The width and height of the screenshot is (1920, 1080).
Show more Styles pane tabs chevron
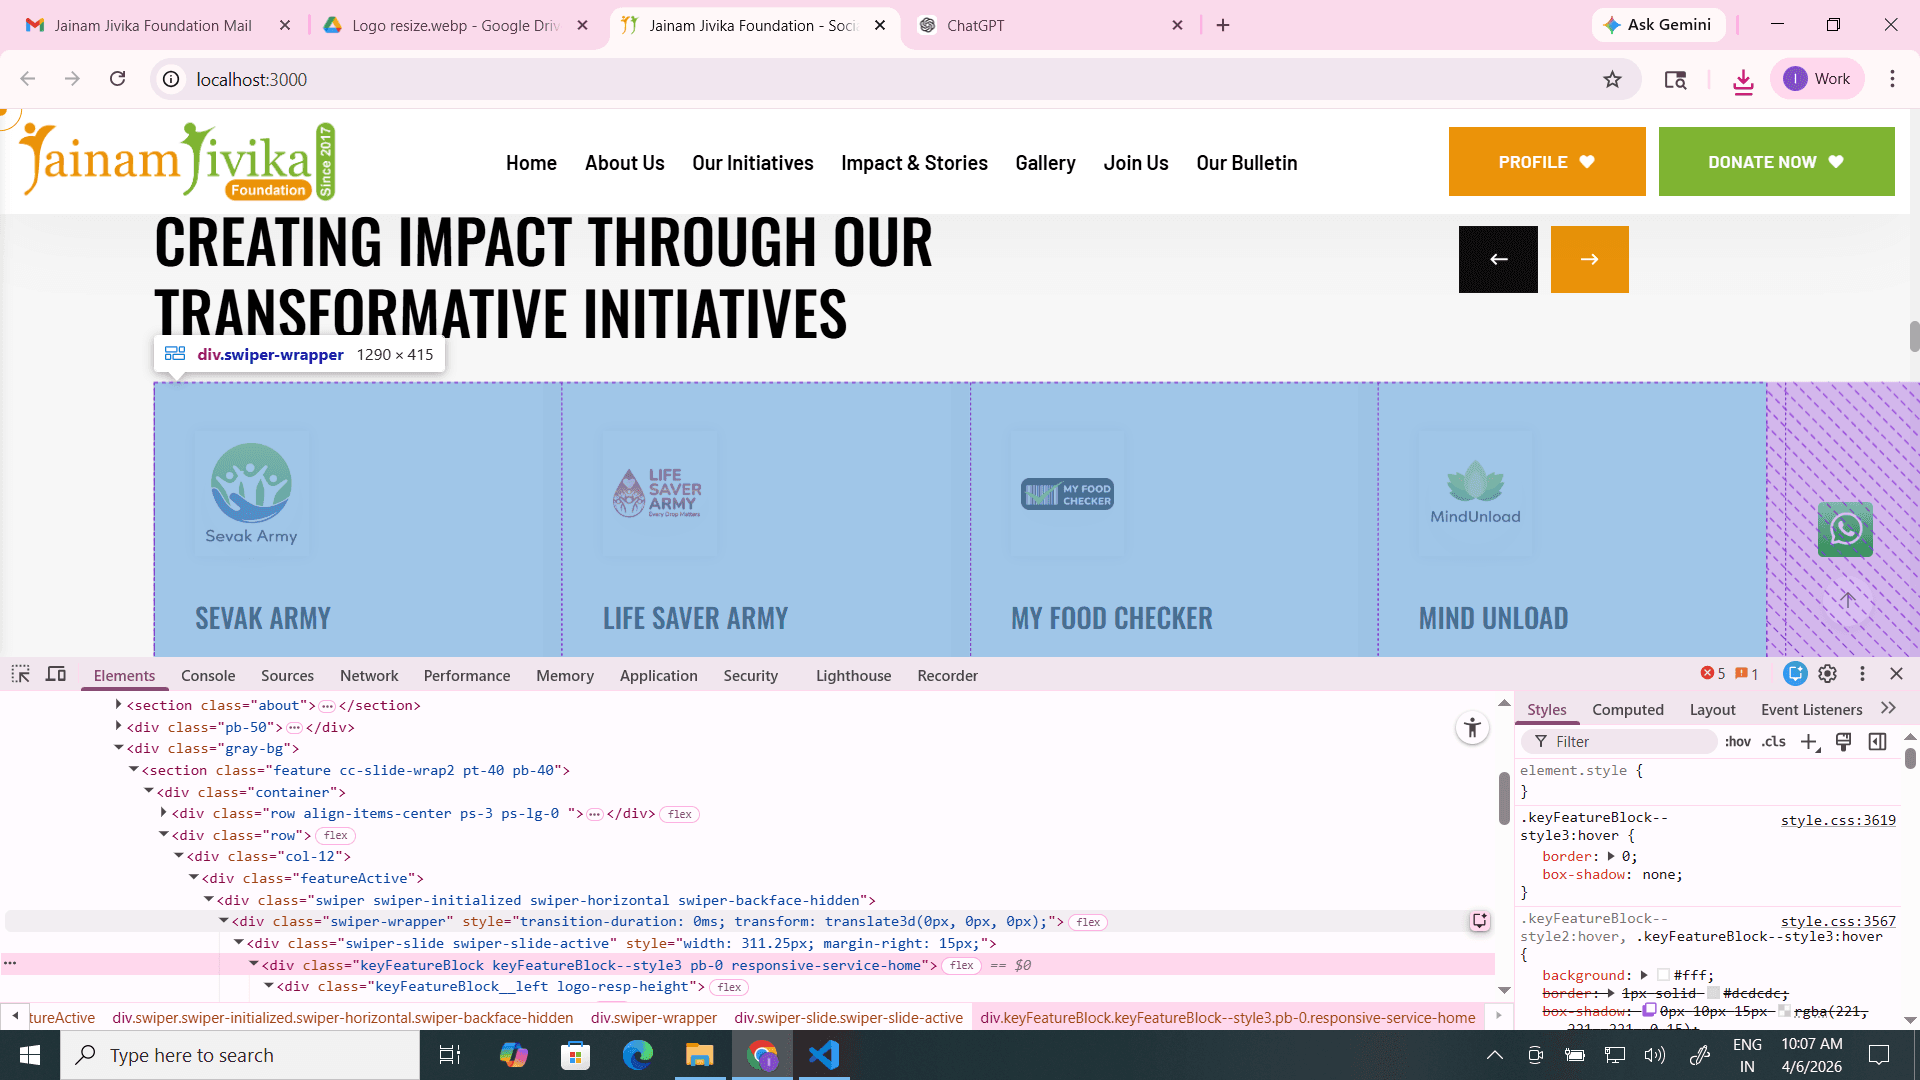pos(1888,709)
